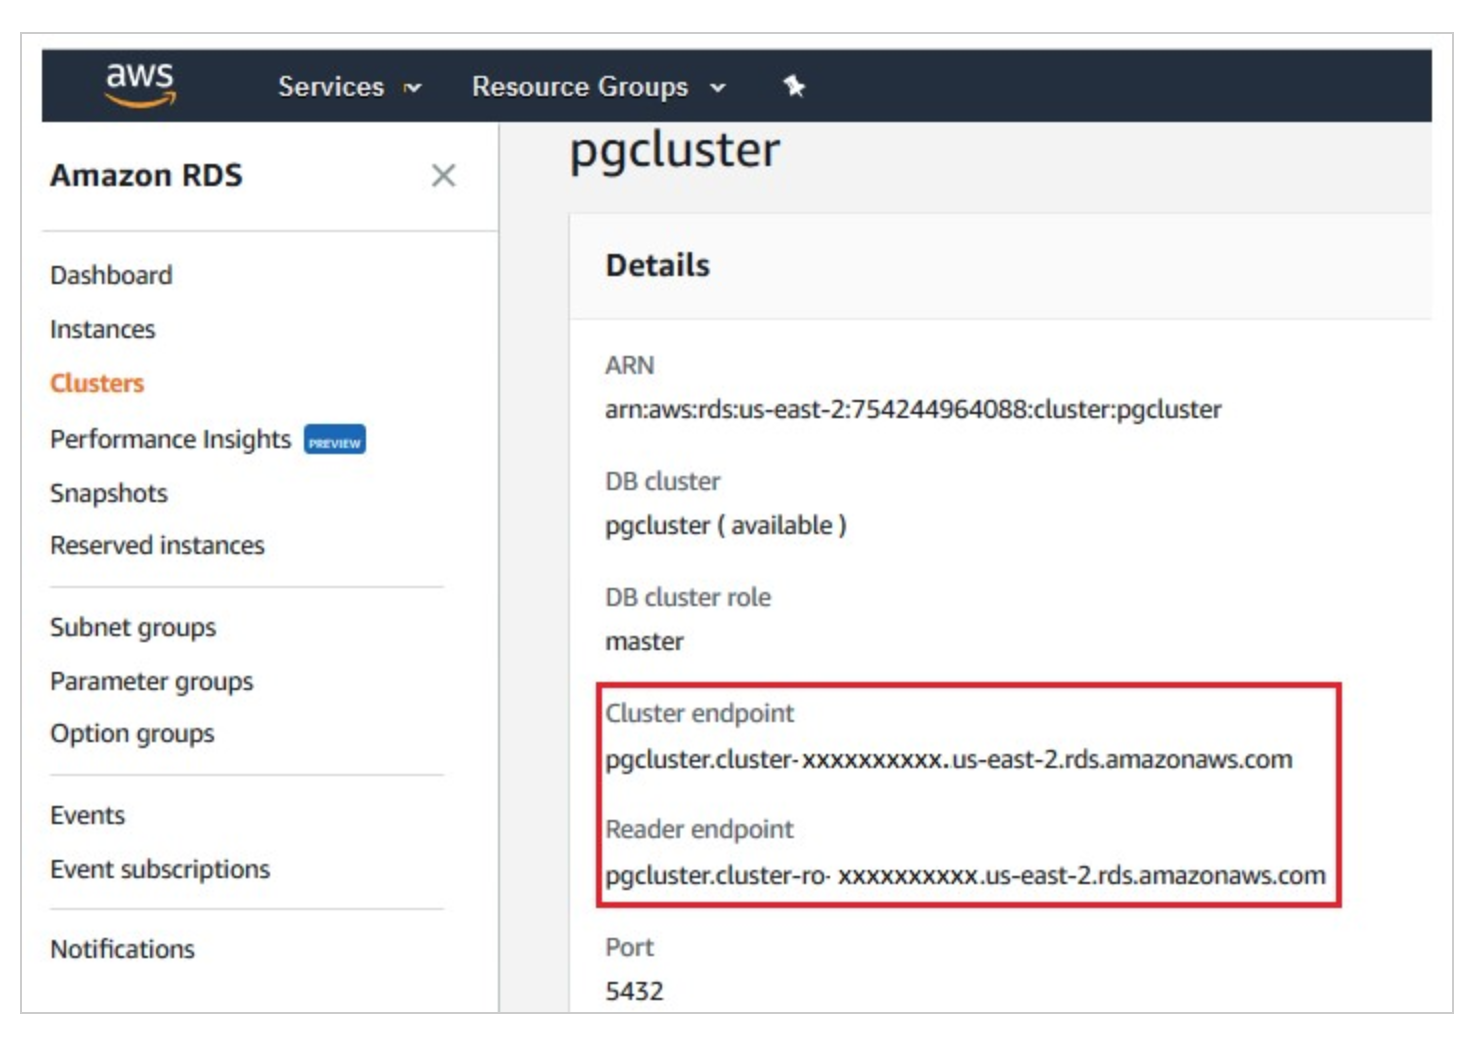Go to Dashboard in RDS sidebar
Viewport: 1476px width, 1040px height.
tap(111, 275)
